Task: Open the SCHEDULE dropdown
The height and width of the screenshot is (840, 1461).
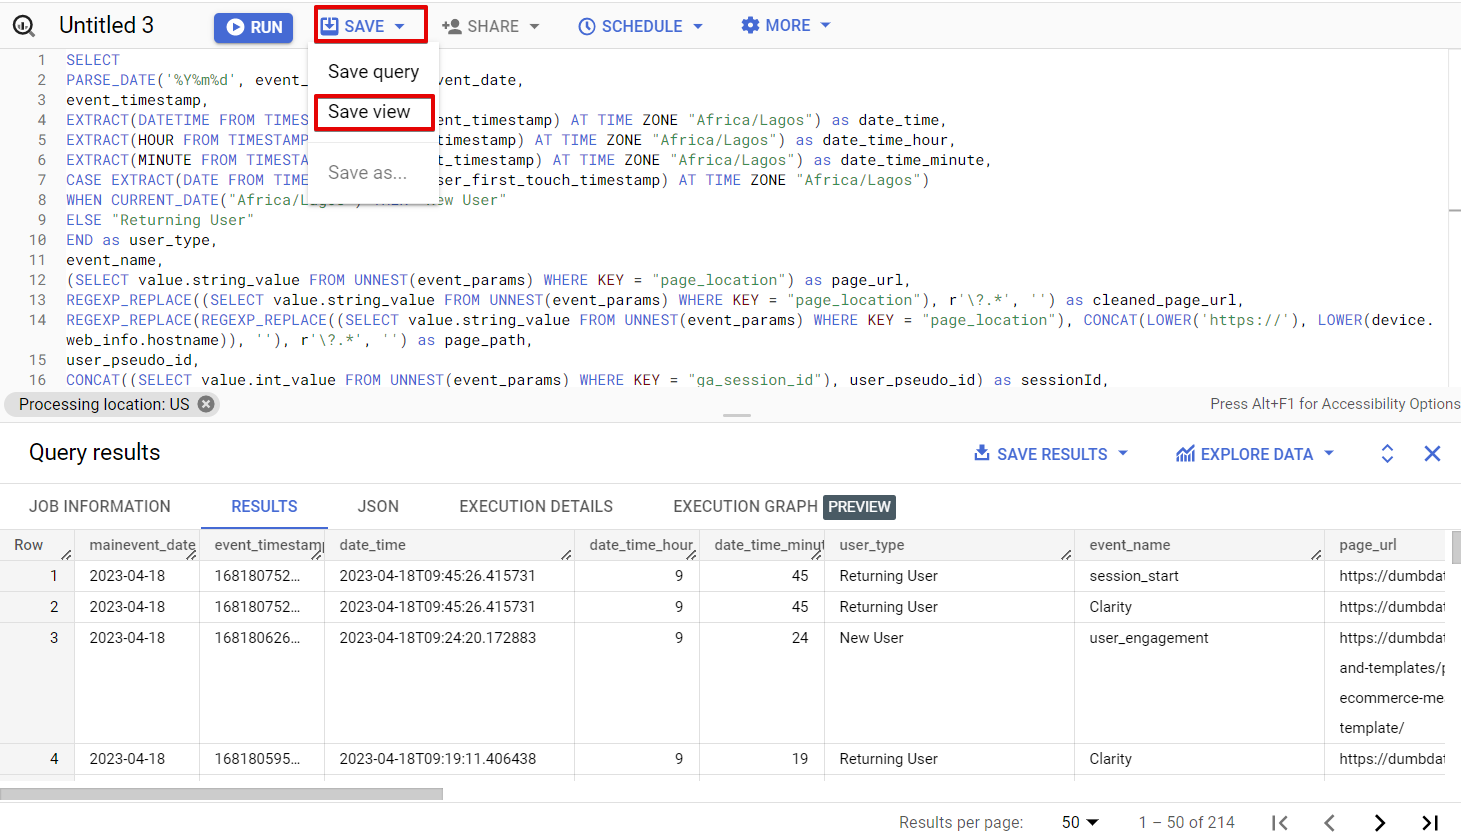Action: tap(640, 25)
